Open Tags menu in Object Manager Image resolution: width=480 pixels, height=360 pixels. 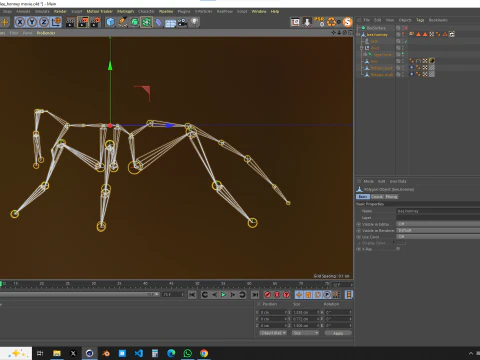[x=420, y=20]
